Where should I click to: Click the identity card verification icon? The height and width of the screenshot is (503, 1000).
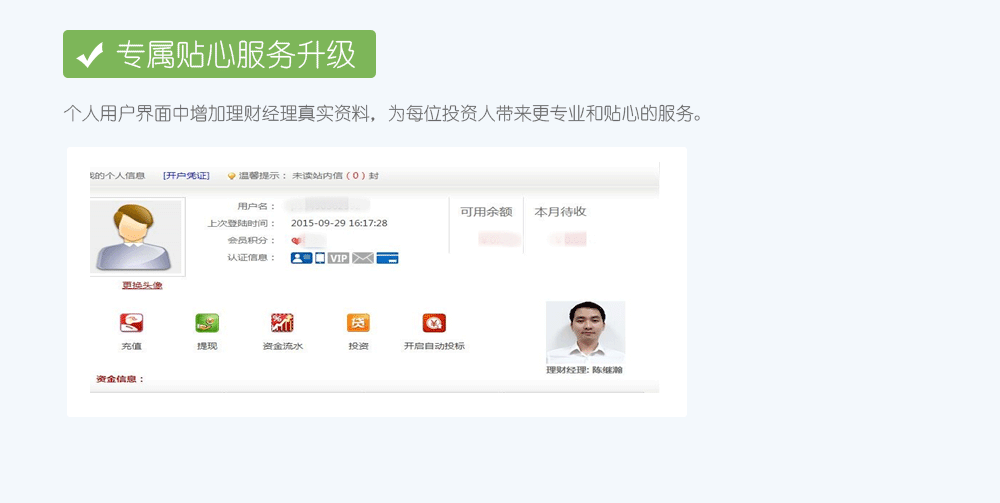(301, 258)
